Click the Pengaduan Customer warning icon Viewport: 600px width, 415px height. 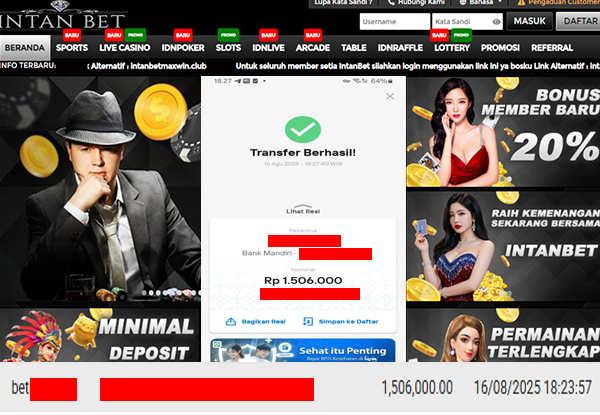521,2
